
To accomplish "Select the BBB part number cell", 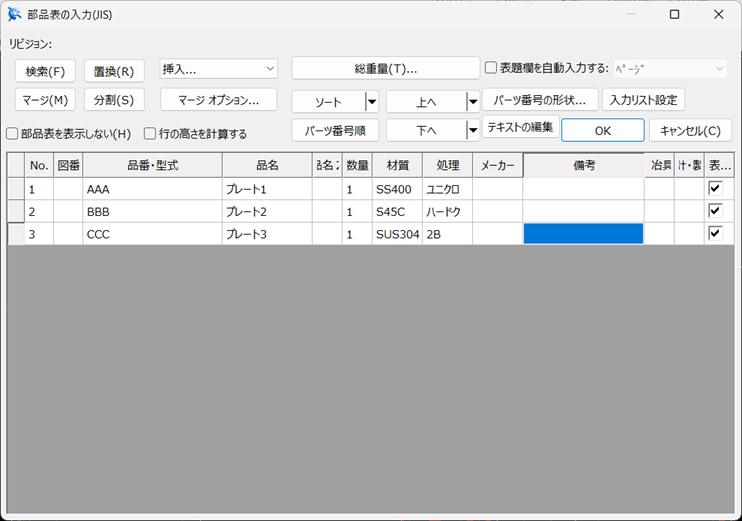I will coord(152,211).
